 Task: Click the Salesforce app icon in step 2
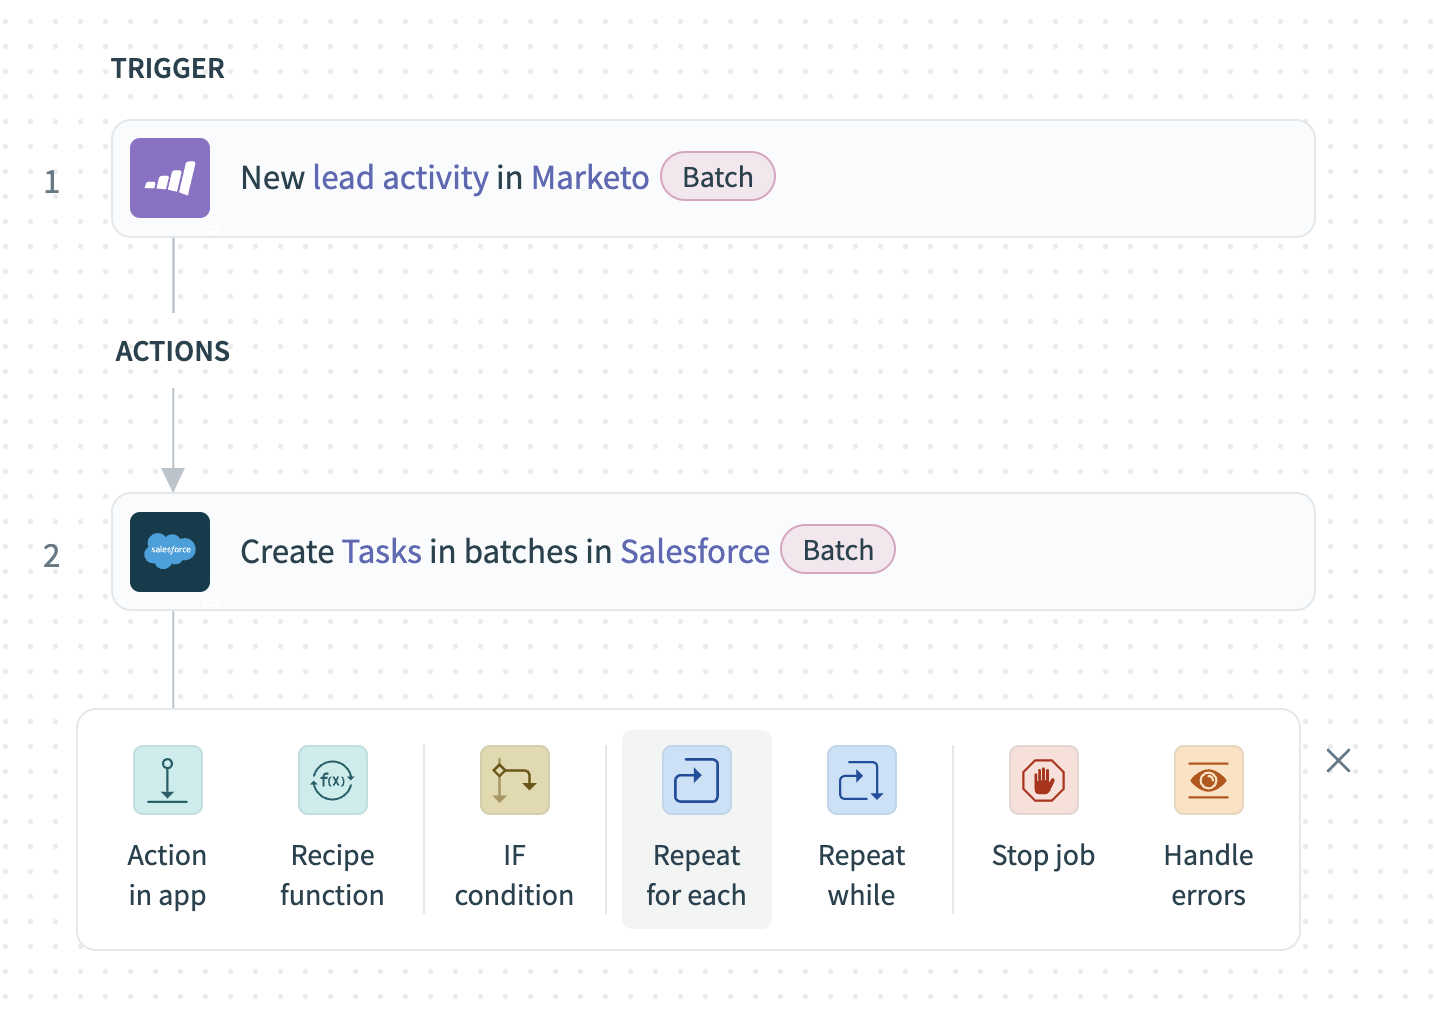coord(170,552)
